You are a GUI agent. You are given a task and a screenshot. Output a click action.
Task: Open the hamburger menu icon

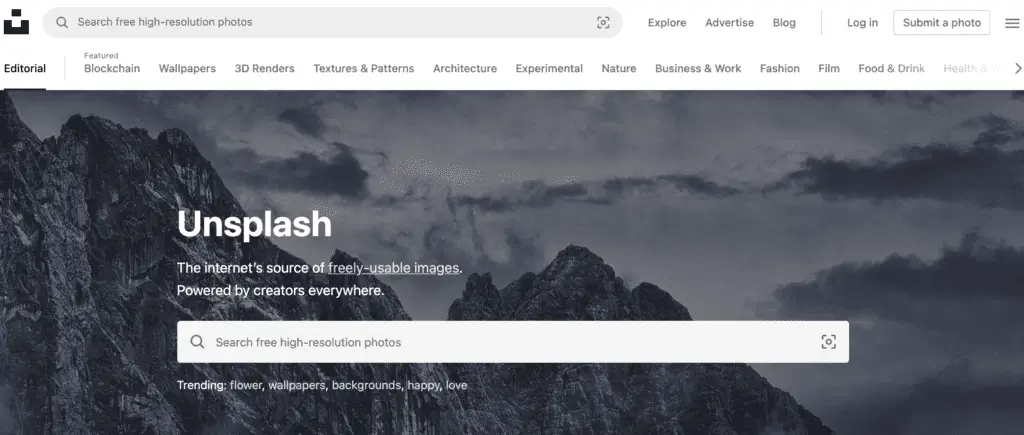click(x=1012, y=23)
